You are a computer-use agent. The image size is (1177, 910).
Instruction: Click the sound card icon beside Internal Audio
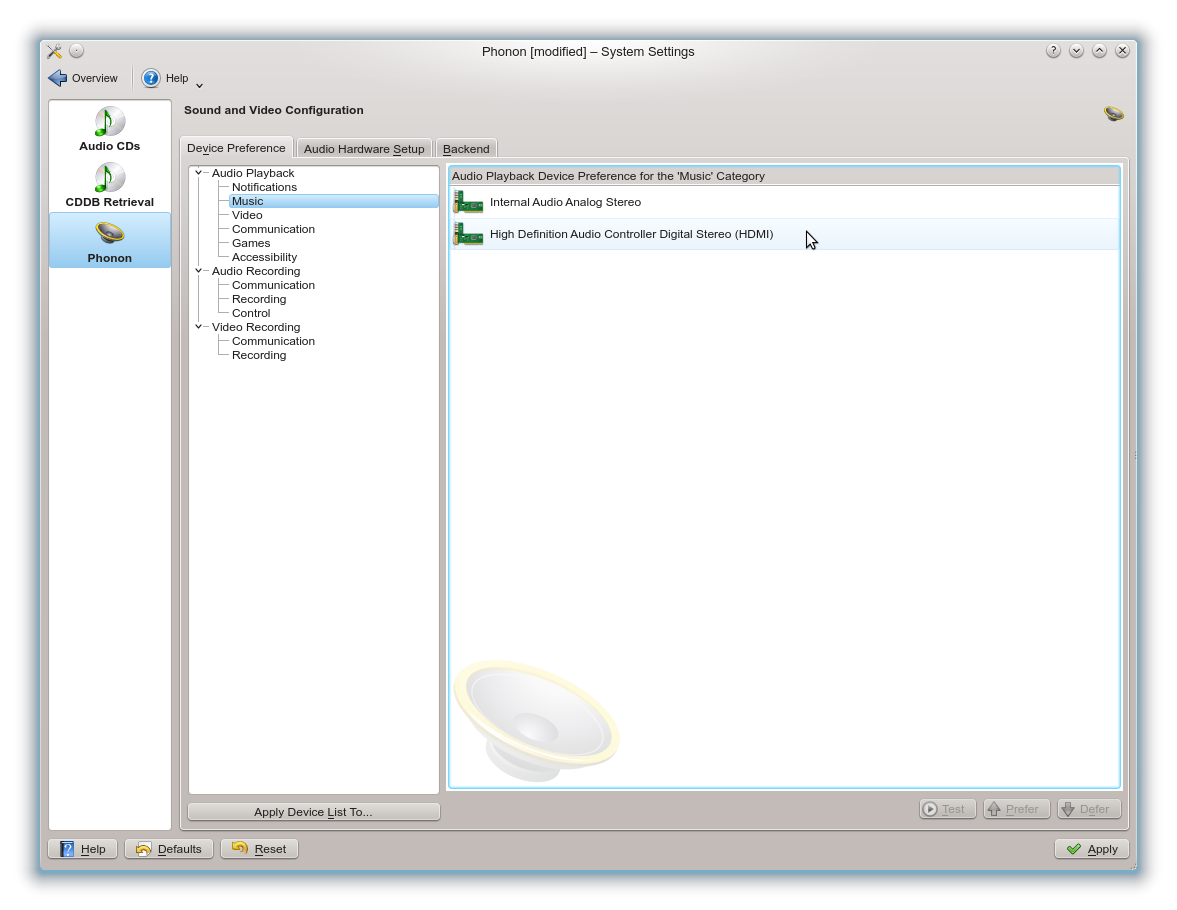468,201
